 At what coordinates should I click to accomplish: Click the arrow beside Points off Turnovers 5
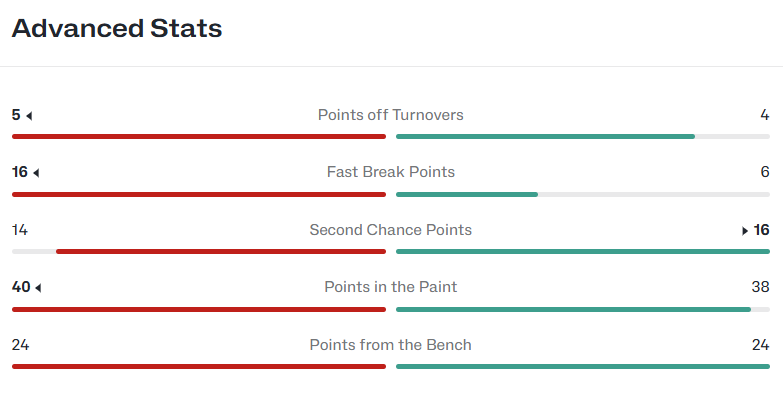click(x=29, y=116)
